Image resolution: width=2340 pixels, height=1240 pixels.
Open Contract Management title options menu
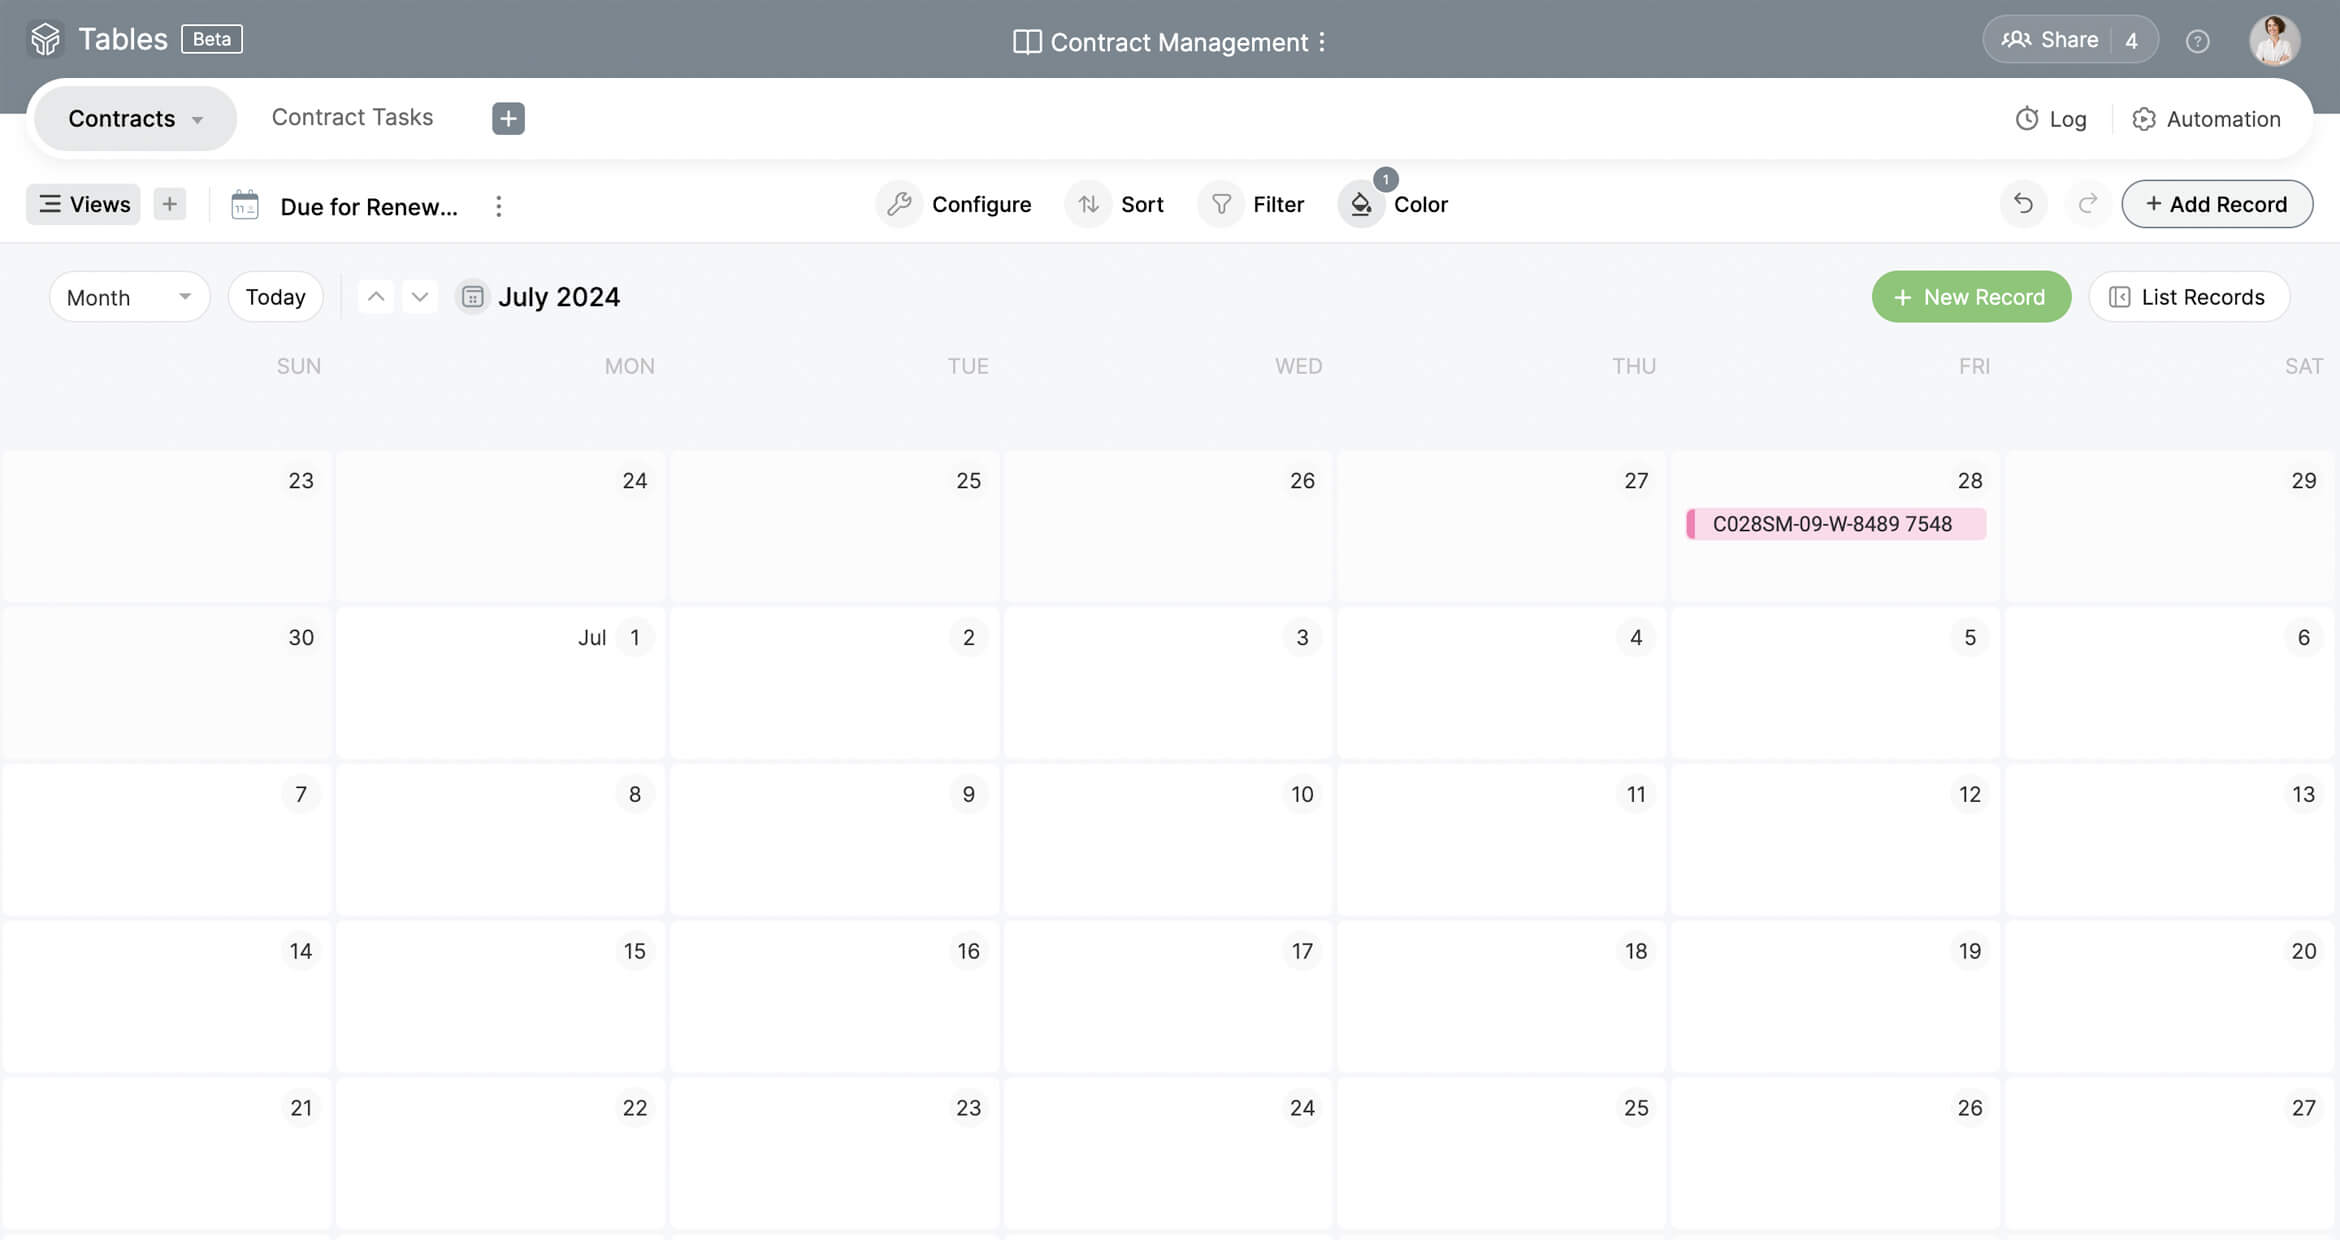(x=1322, y=42)
